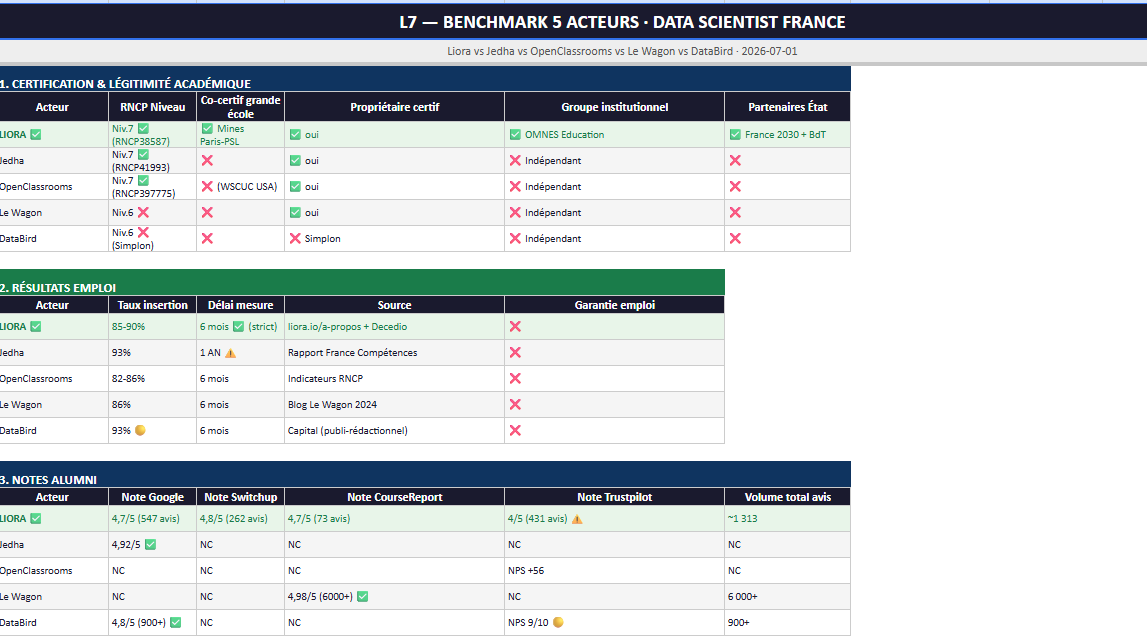Click the '6 mois (strict)' cell
The image size is (1147, 637).
[x=240, y=327]
